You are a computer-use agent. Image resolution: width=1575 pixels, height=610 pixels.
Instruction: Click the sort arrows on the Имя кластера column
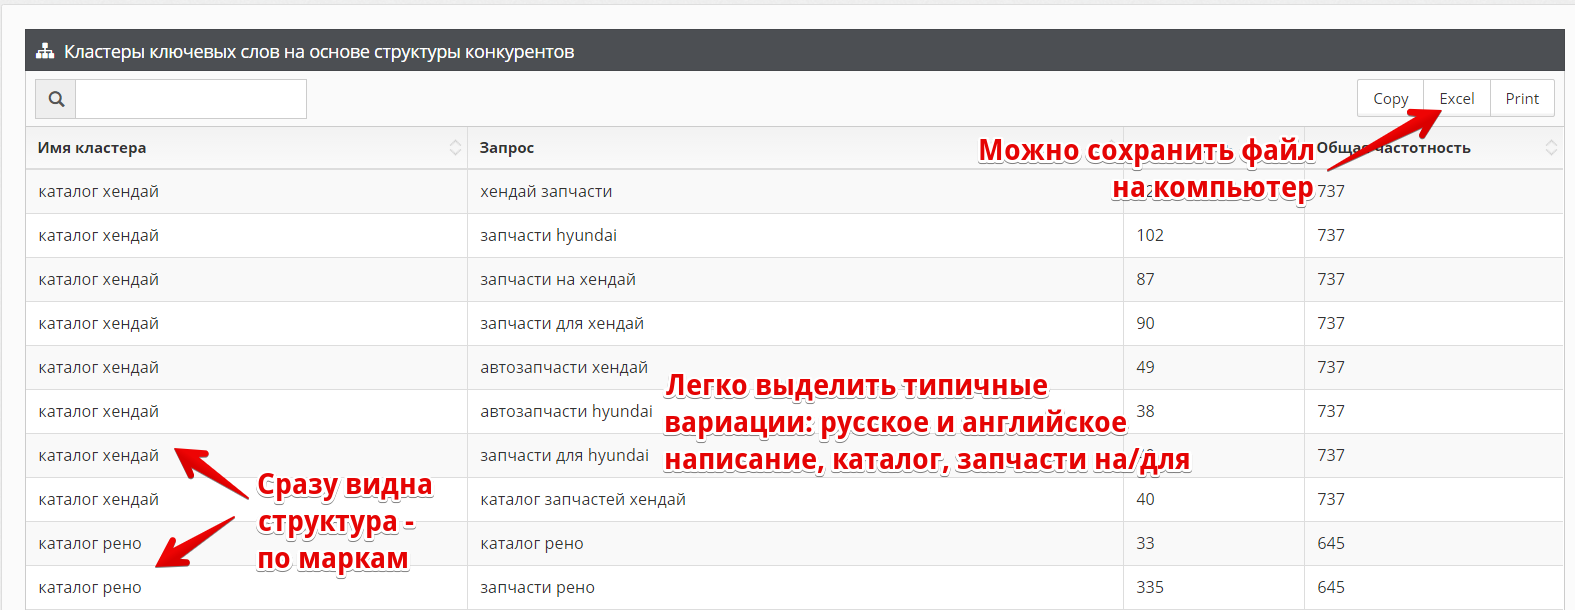pyautogui.click(x=455, y=148)
